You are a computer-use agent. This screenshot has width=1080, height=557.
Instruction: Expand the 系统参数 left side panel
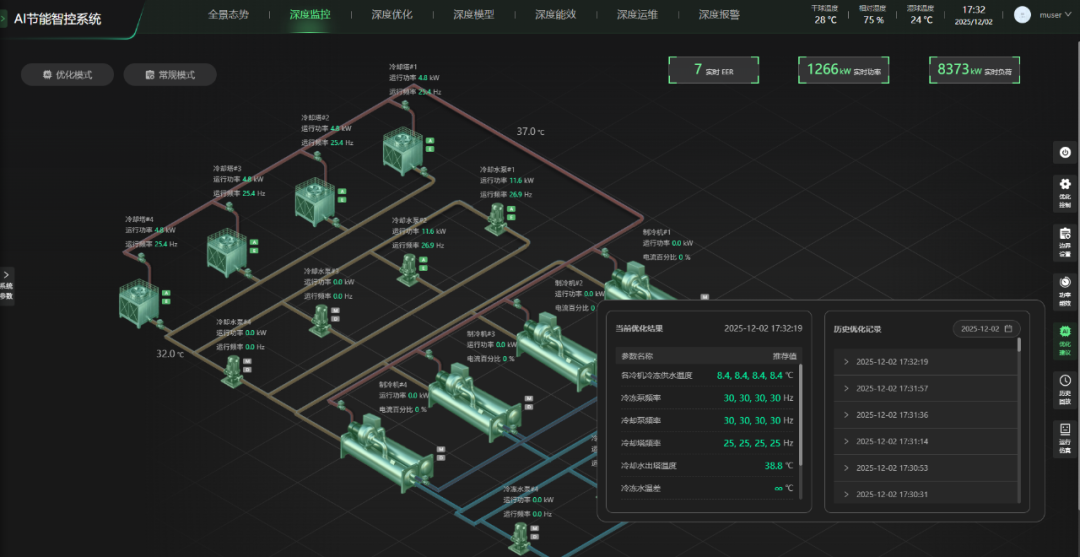click(x=7, y=284)
